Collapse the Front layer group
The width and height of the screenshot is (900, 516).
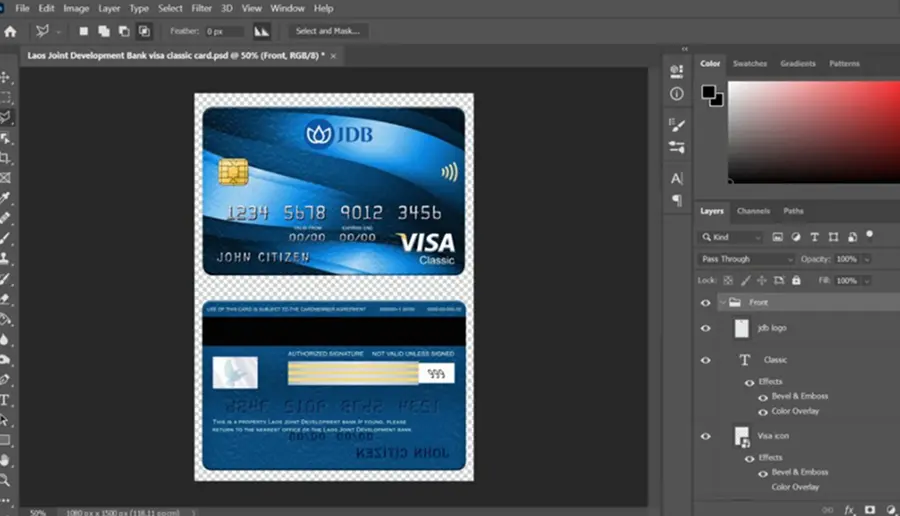(723, 302)
